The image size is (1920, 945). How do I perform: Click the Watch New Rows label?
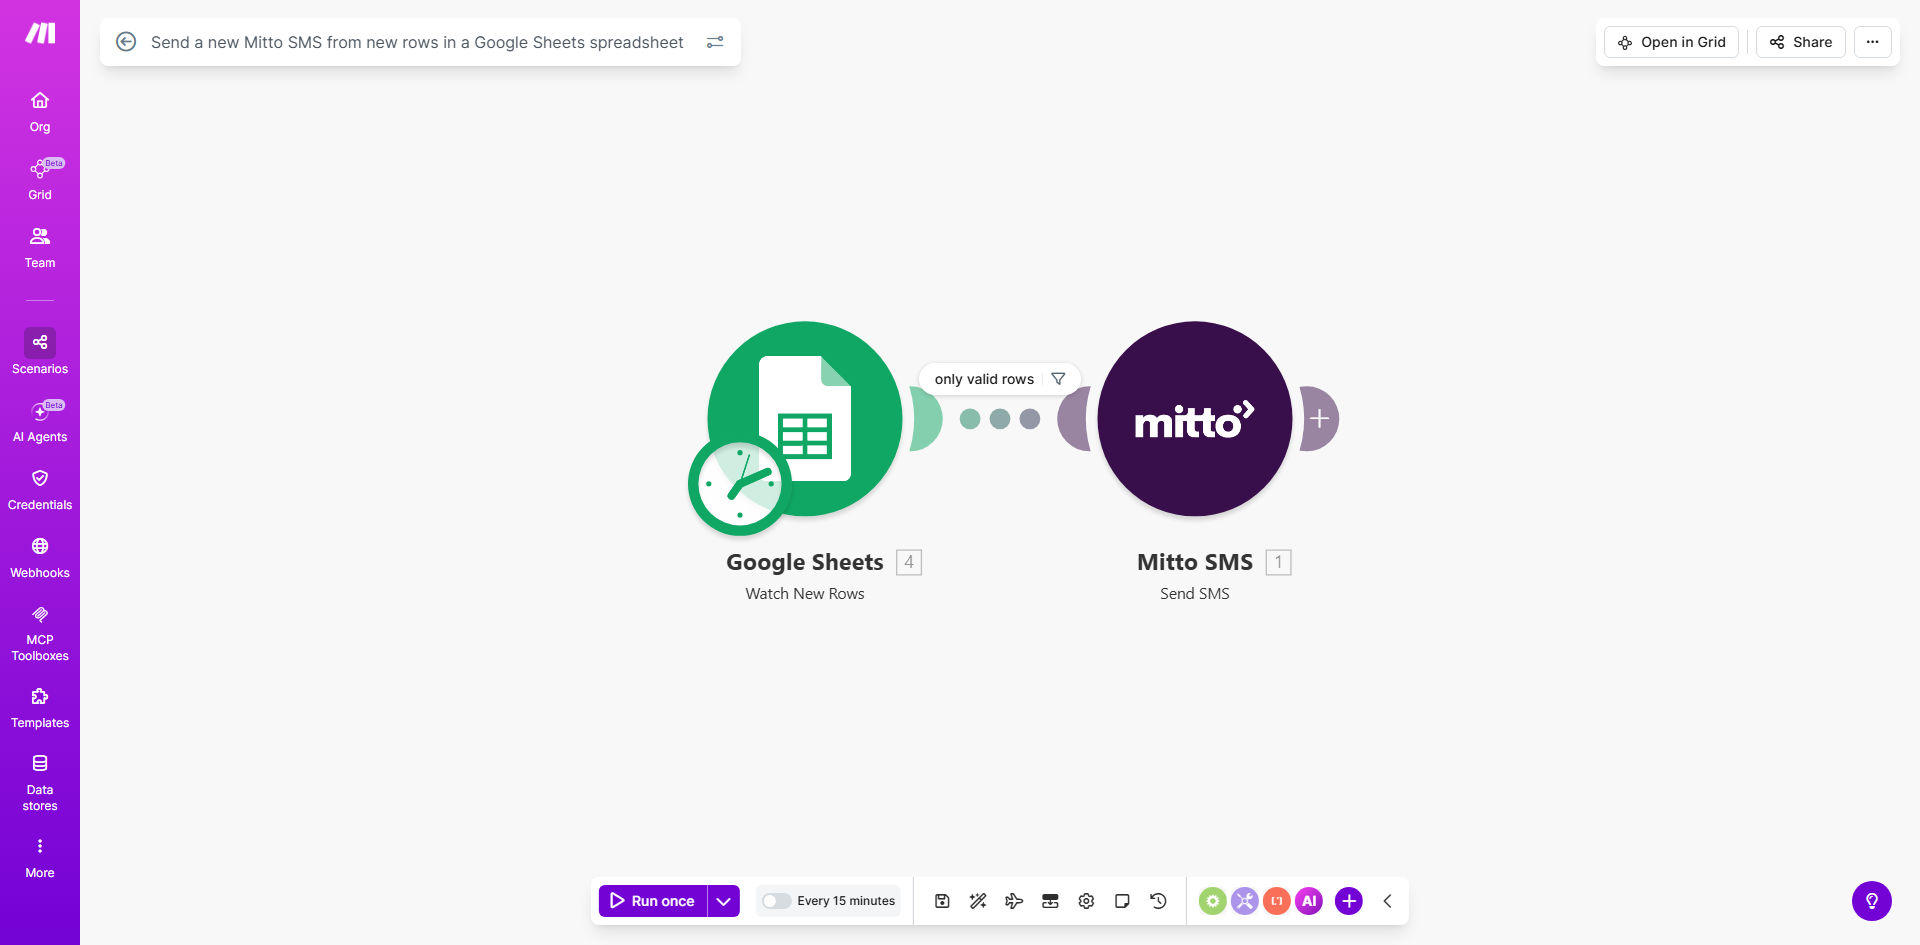click(805, 593)
